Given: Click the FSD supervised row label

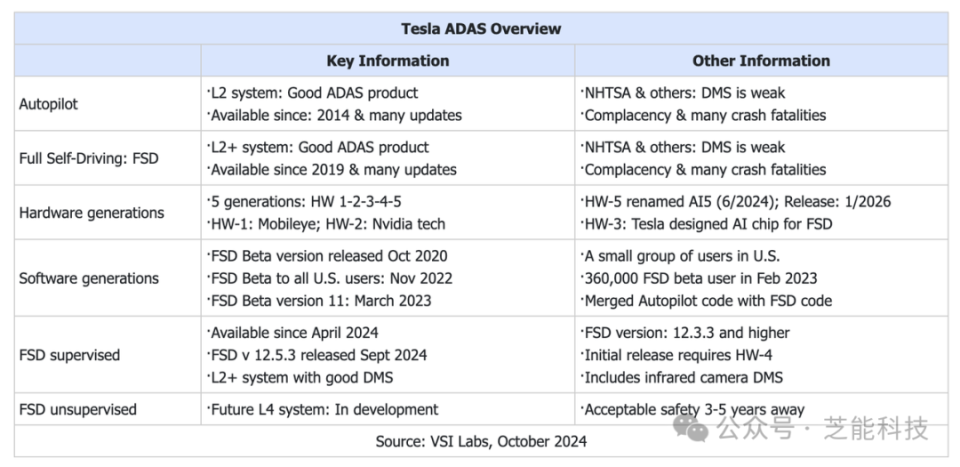Looking at the screenshot, I should point(69,355).
